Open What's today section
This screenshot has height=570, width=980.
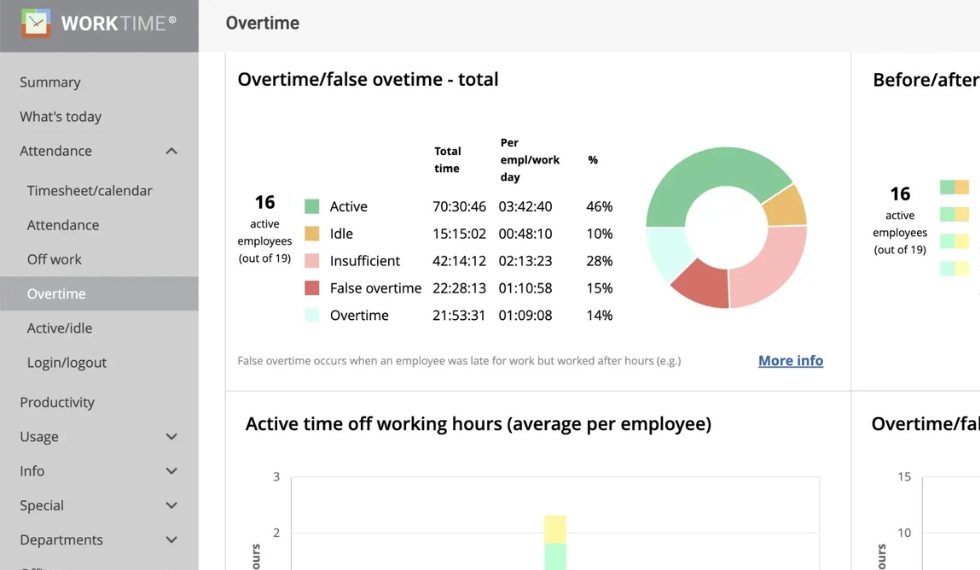61,117
